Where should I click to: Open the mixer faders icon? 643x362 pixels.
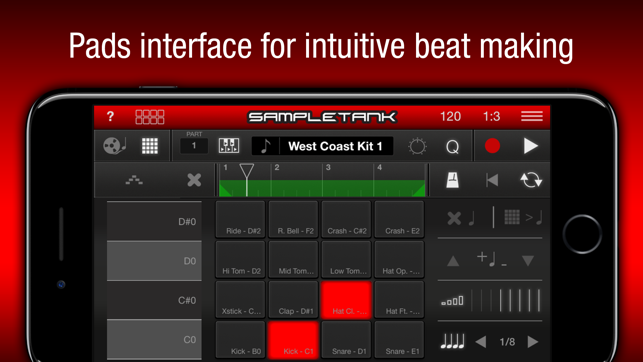click(229, 146)
